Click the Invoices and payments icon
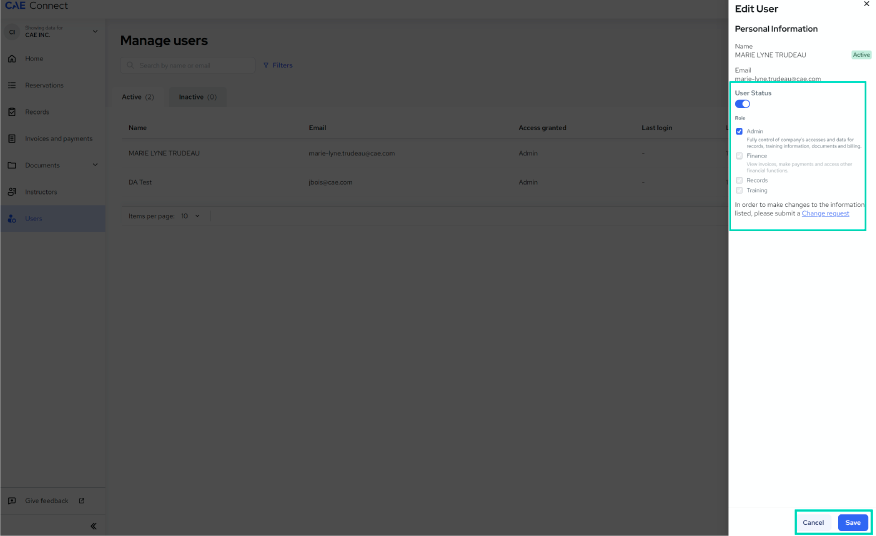Viewport: 876px width, 536px height. pos(12,139)
